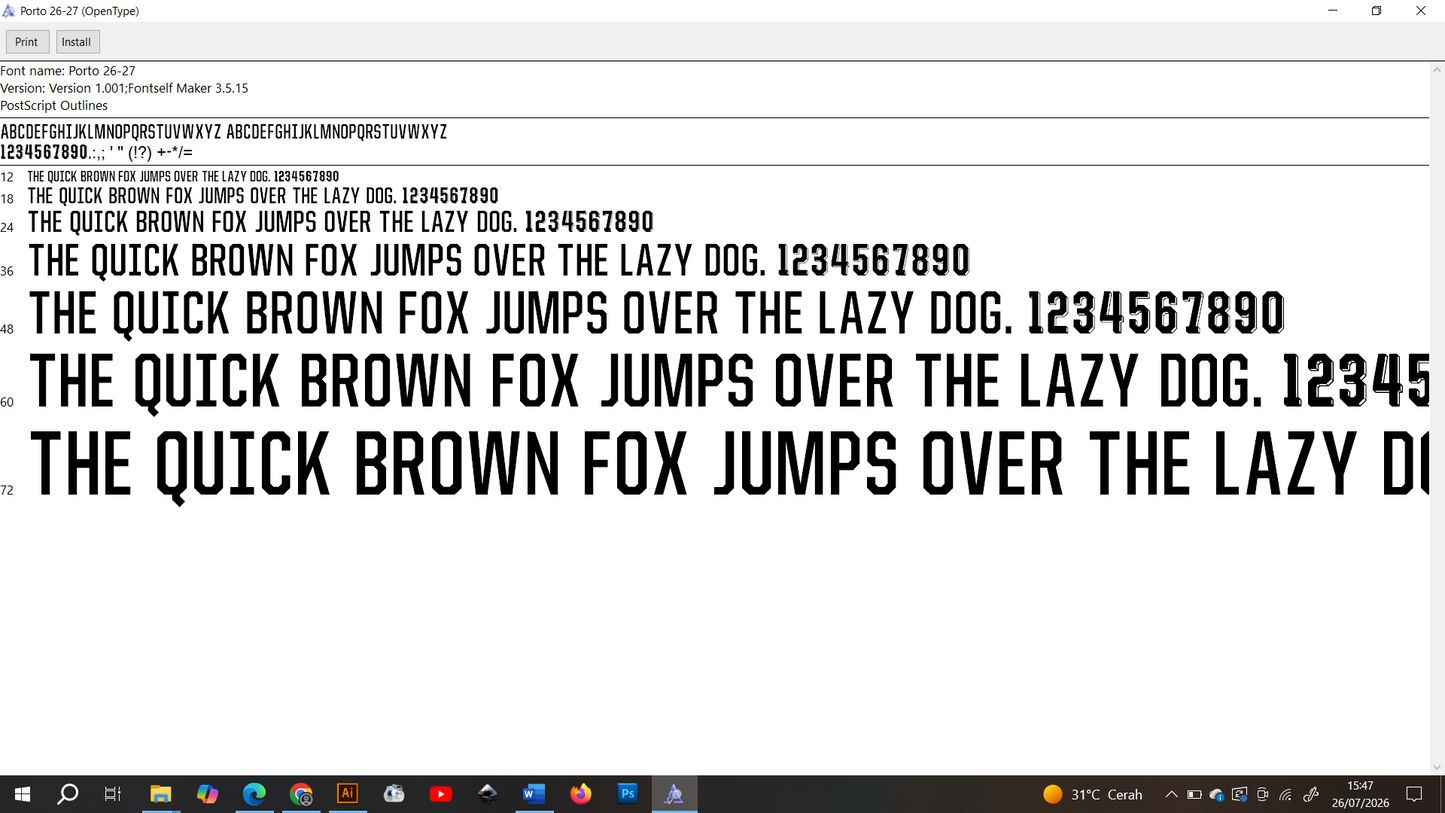This screenshot has height=813, width=1445.
Task: Switch to Microsoft Edge in the taskbar
Action: [x=254, y=794]
